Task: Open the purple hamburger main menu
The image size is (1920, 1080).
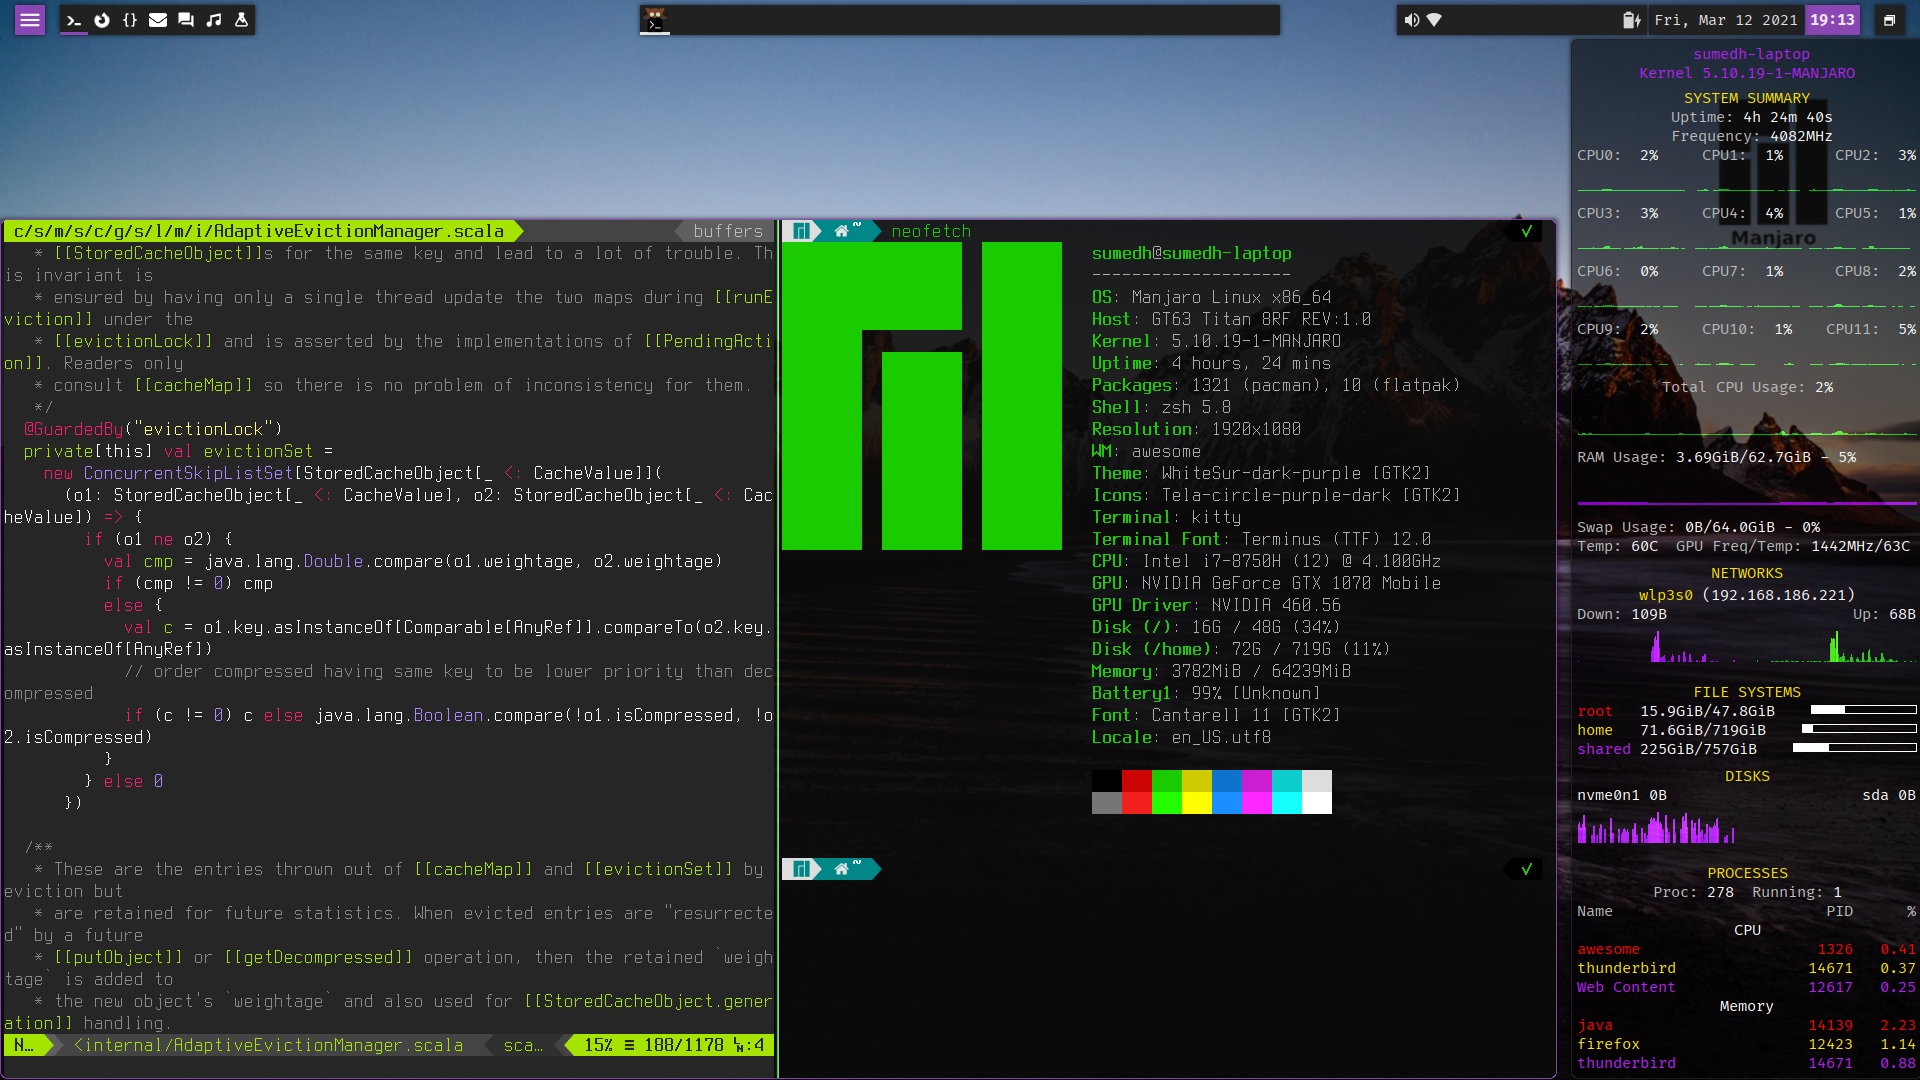Action: coord(30,20)
